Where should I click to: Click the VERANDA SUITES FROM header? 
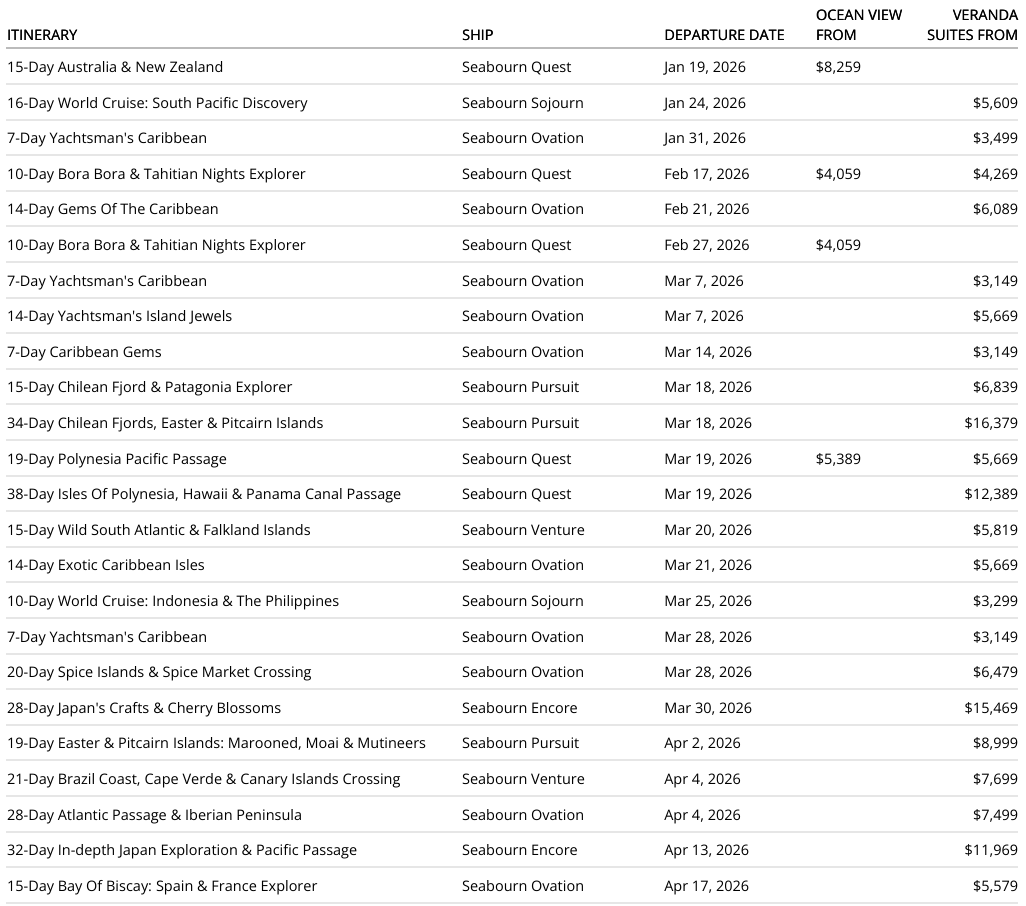970,25
